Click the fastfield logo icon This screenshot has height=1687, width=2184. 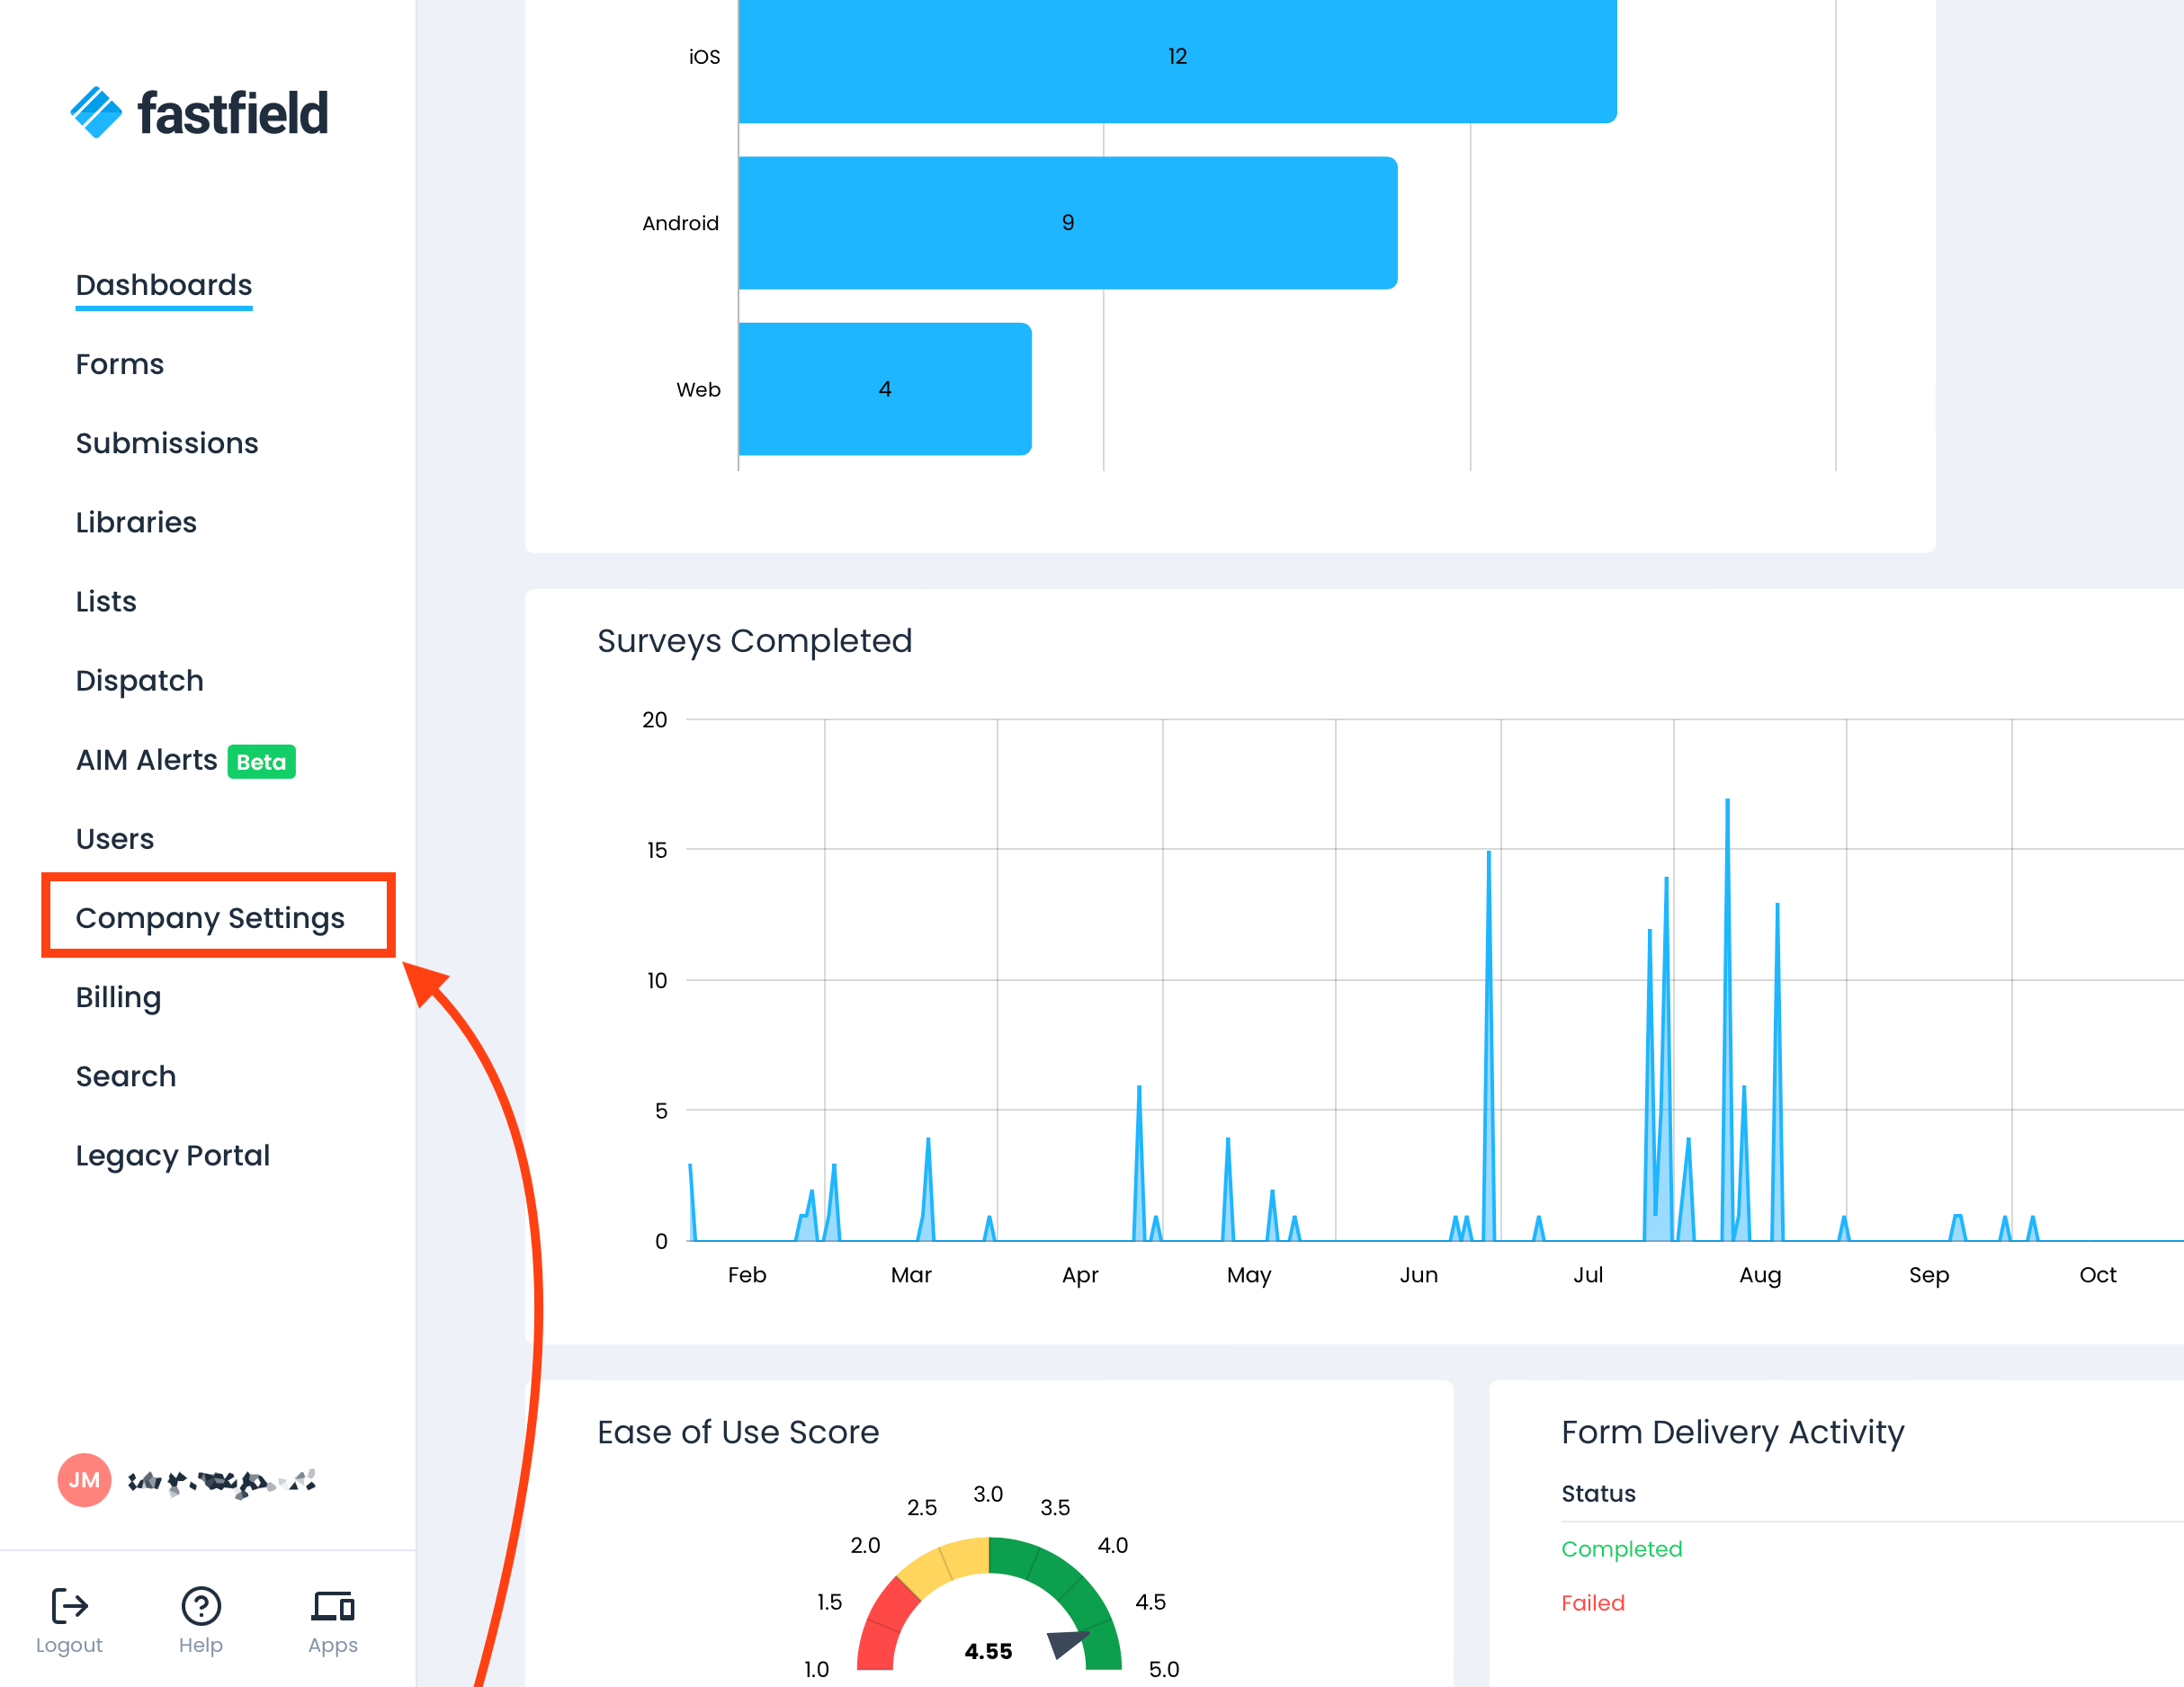point(96,112)
